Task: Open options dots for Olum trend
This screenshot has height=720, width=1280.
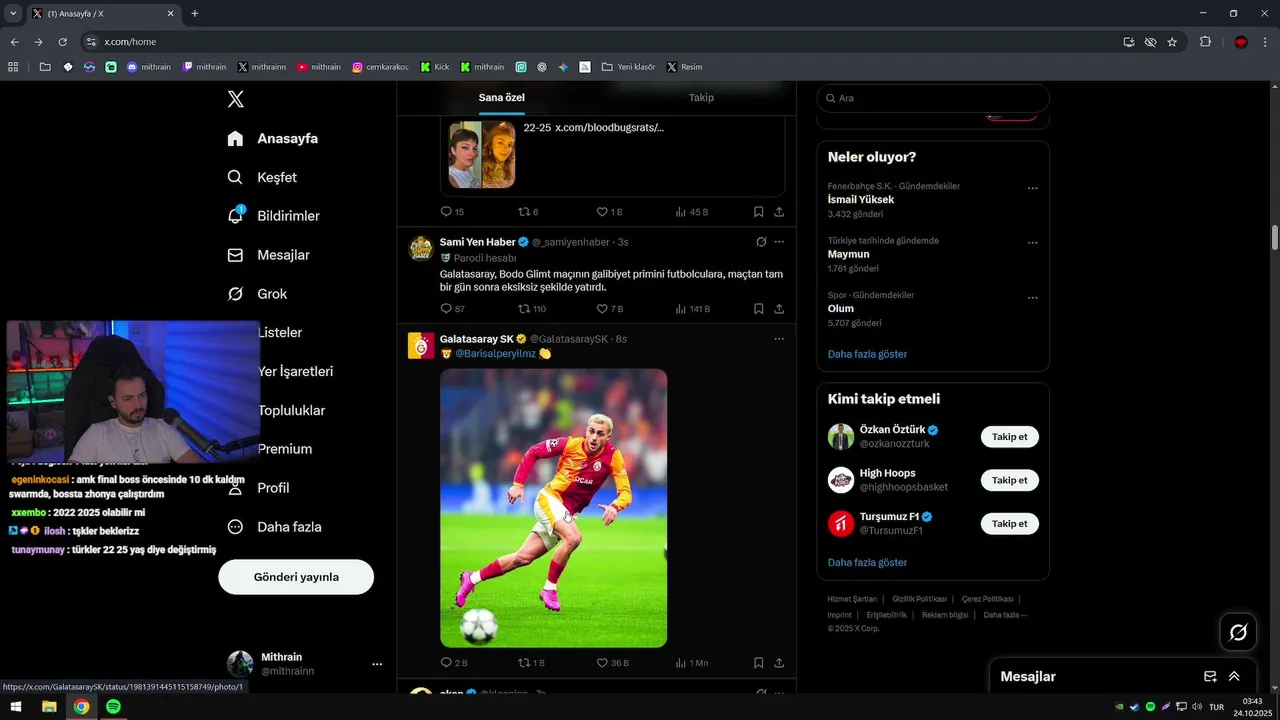Action: point(1033,297)
